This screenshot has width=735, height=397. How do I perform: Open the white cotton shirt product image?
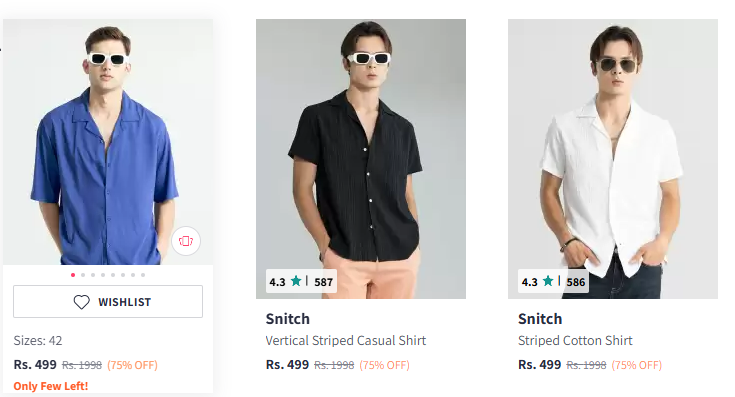tap(613, 158)
